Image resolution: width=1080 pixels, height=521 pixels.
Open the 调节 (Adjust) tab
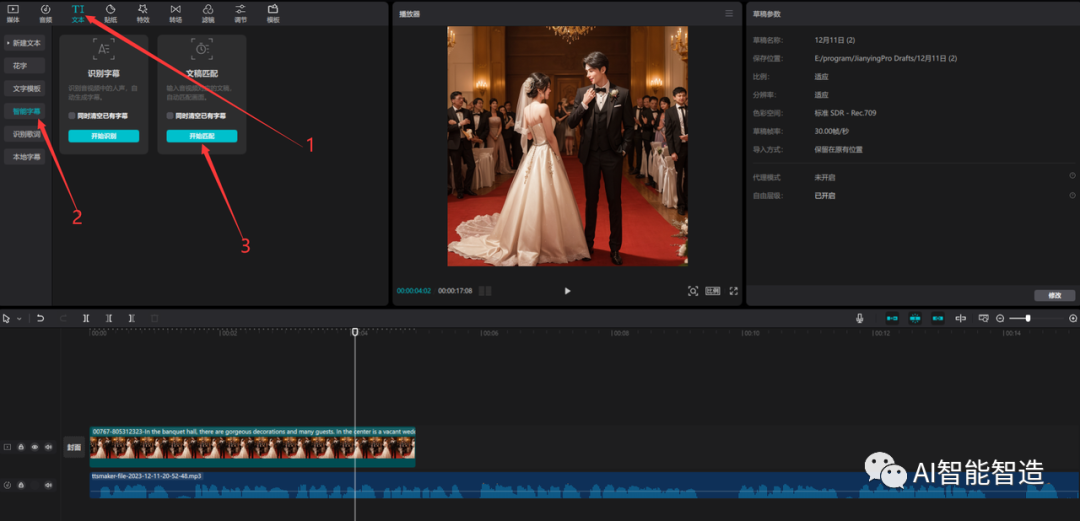point(240,13)
